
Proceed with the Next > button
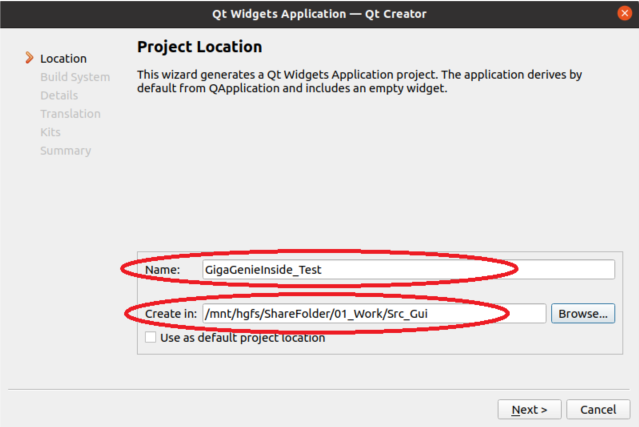(529, 409)
